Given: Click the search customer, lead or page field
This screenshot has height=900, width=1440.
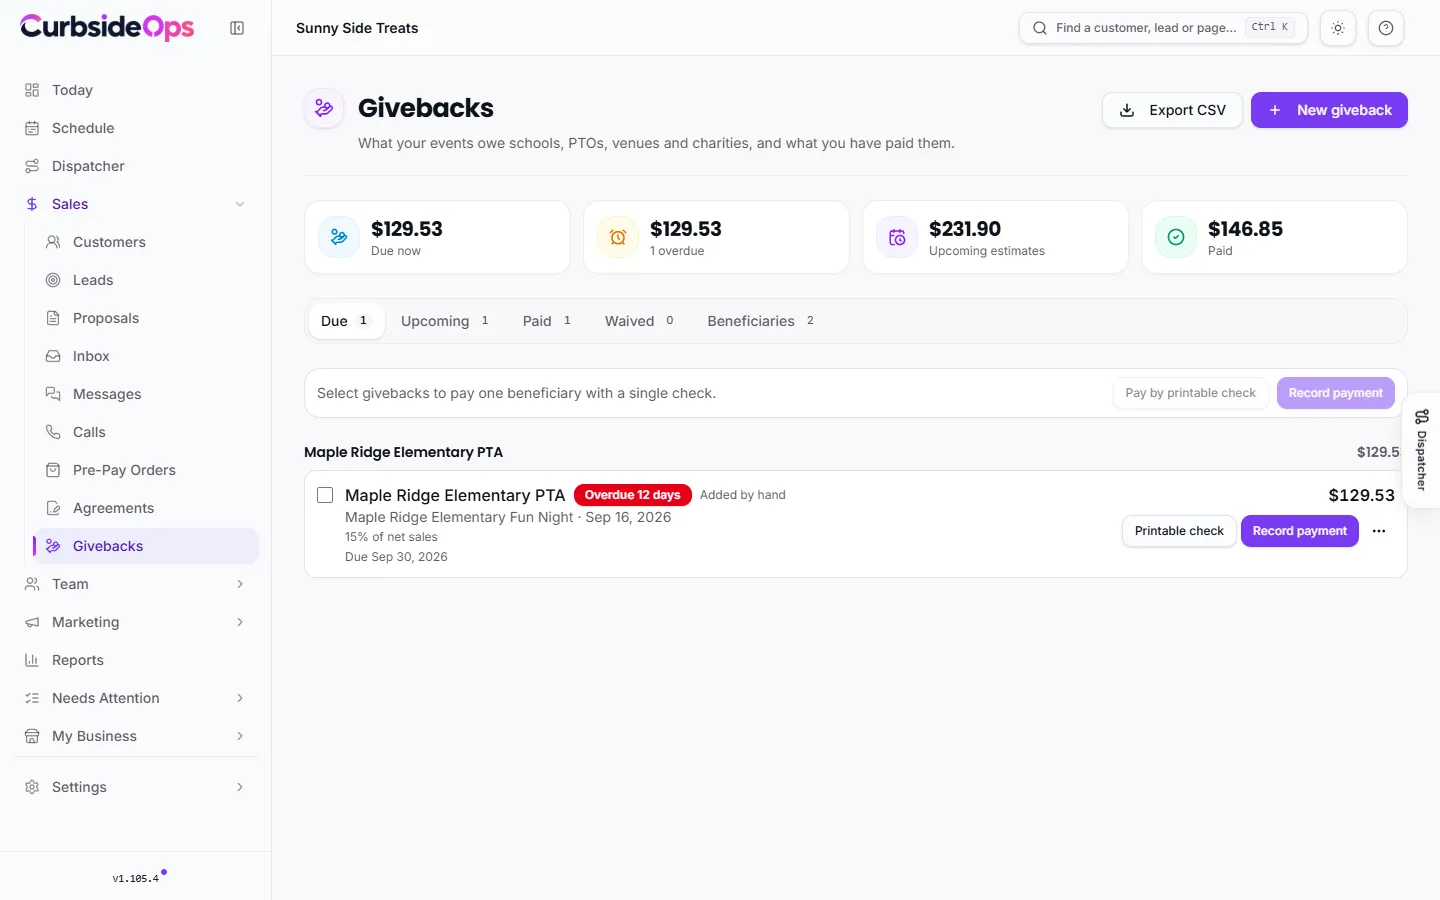Looking at the screenshot, I should point(1163,28).
